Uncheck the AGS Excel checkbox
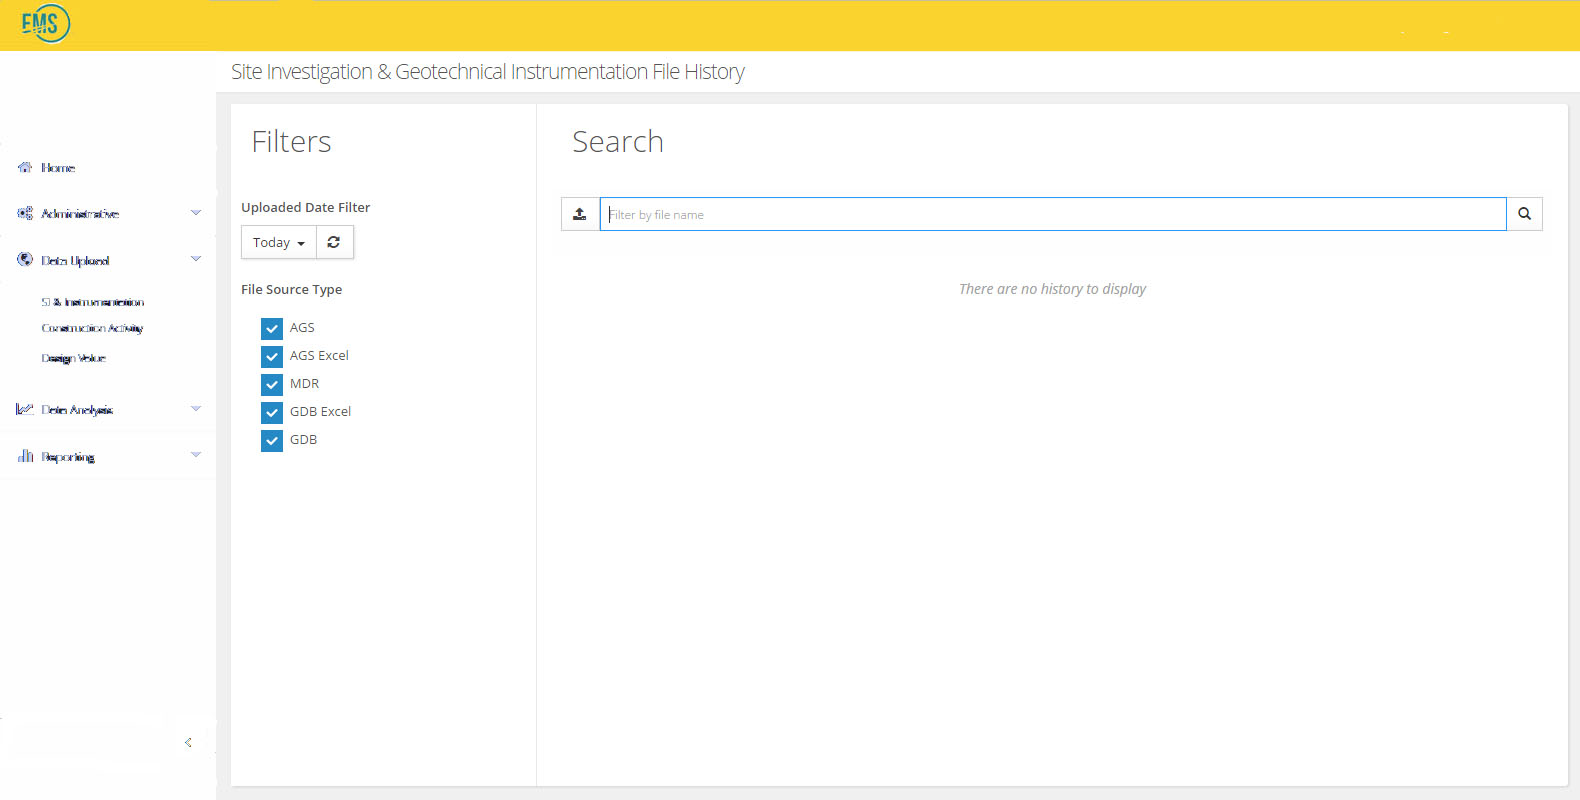Viewport: 1580px width, 800px height. (272, 356)
